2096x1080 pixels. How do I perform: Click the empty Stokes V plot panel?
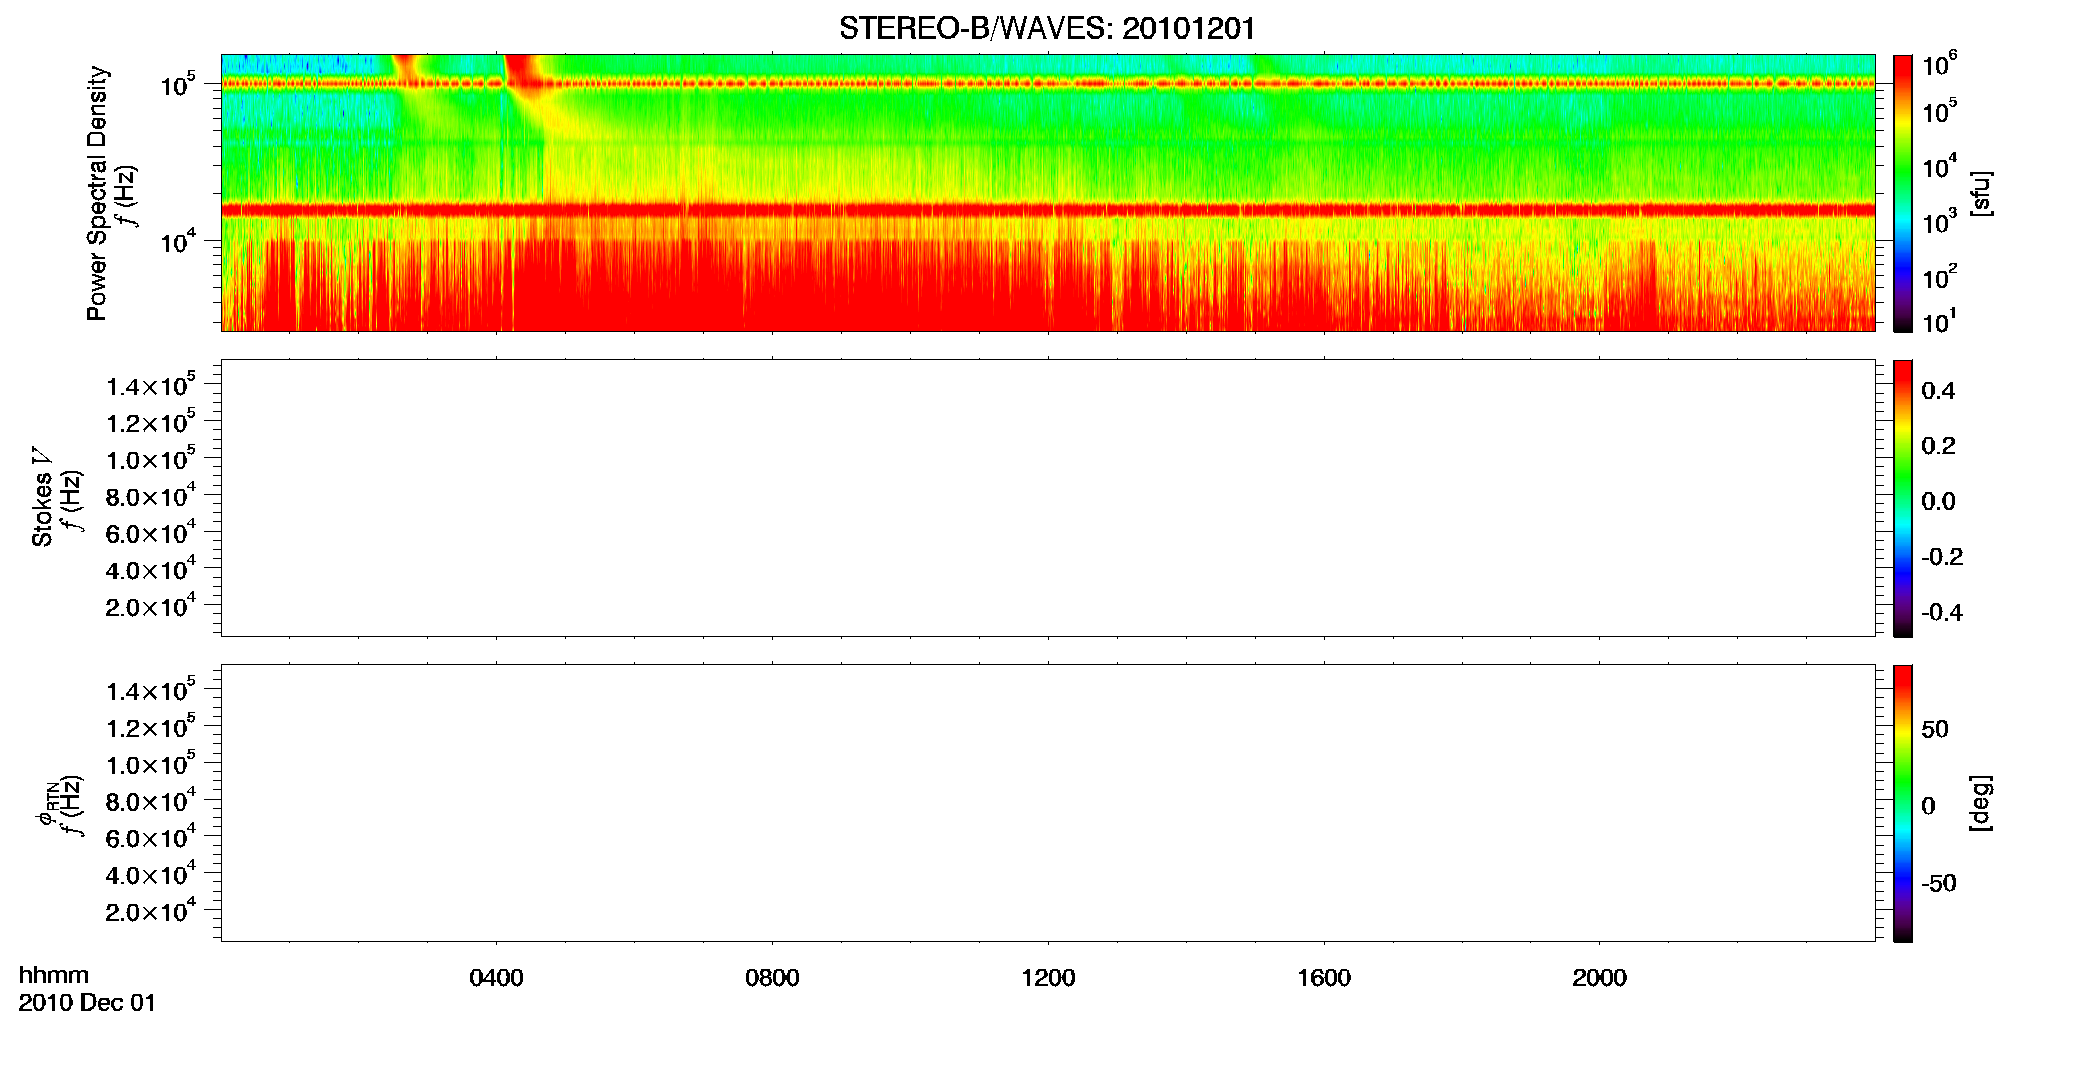coord(1048,498)
